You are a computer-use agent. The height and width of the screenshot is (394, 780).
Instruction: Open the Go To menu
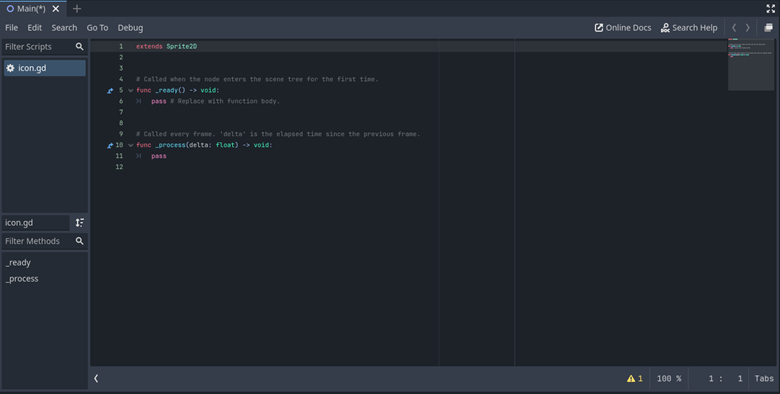coord(98,28)
